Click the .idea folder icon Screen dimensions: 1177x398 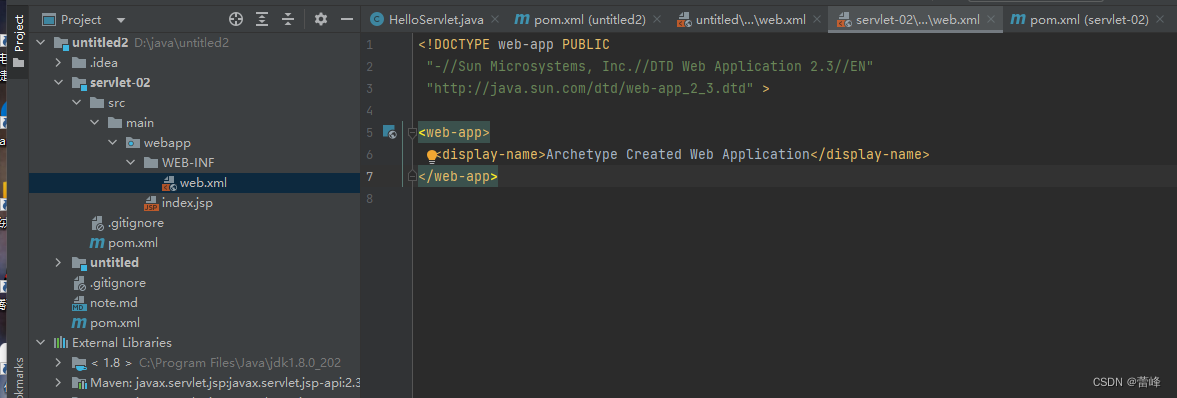tap(79, 63)
